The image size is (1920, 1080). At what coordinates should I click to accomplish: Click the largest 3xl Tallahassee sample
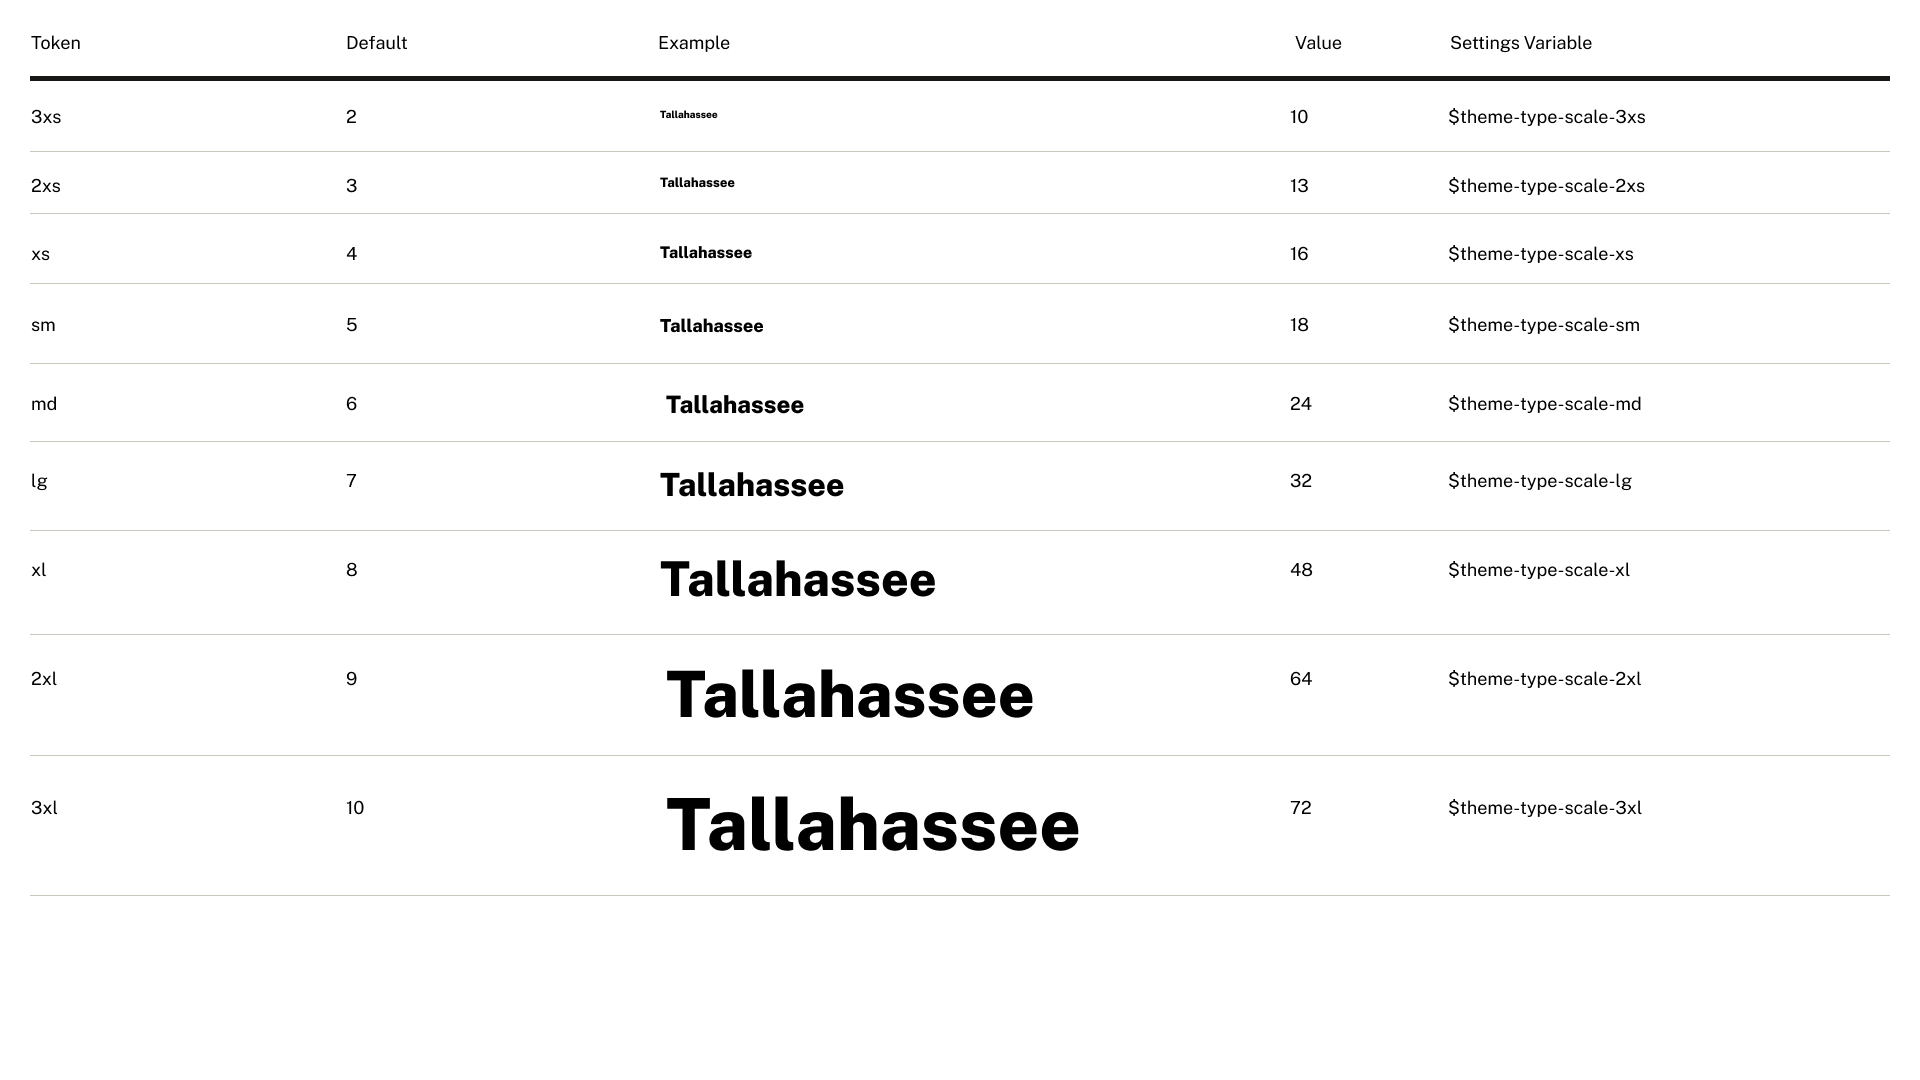point(872,826)
